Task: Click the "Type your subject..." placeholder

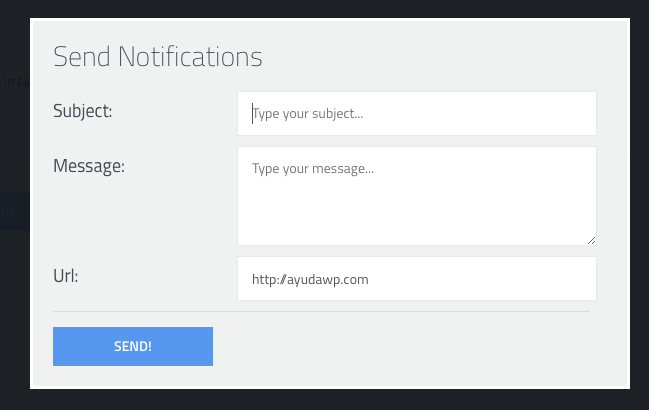Action: pos(308,115)
